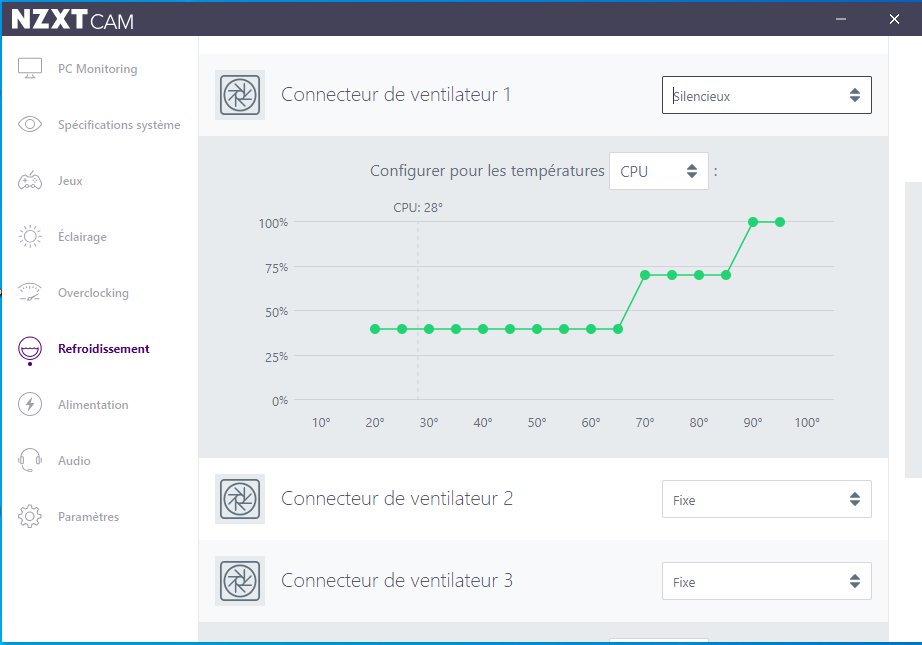
Task: Click the fan icon for Connecteur de ventilateur 2
Action: pyautogui.click(x=240, y=499)
